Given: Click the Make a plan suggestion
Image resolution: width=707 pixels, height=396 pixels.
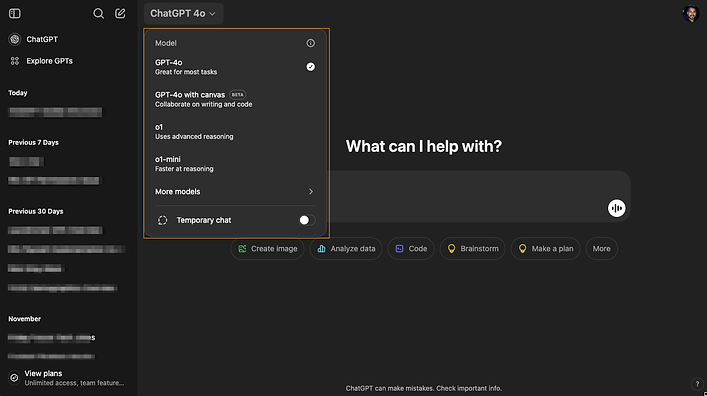Looking at the screenshot, I should tap(546, 249).
